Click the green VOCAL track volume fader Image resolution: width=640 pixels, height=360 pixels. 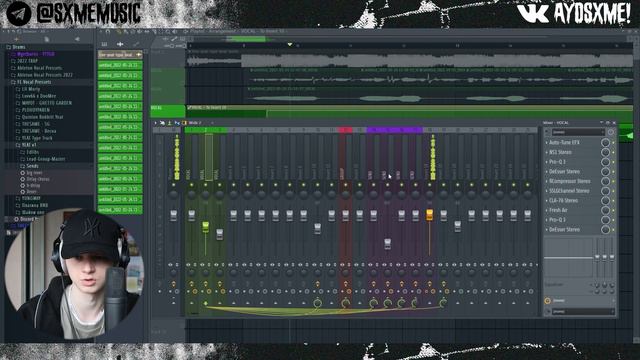click(205, 226)
